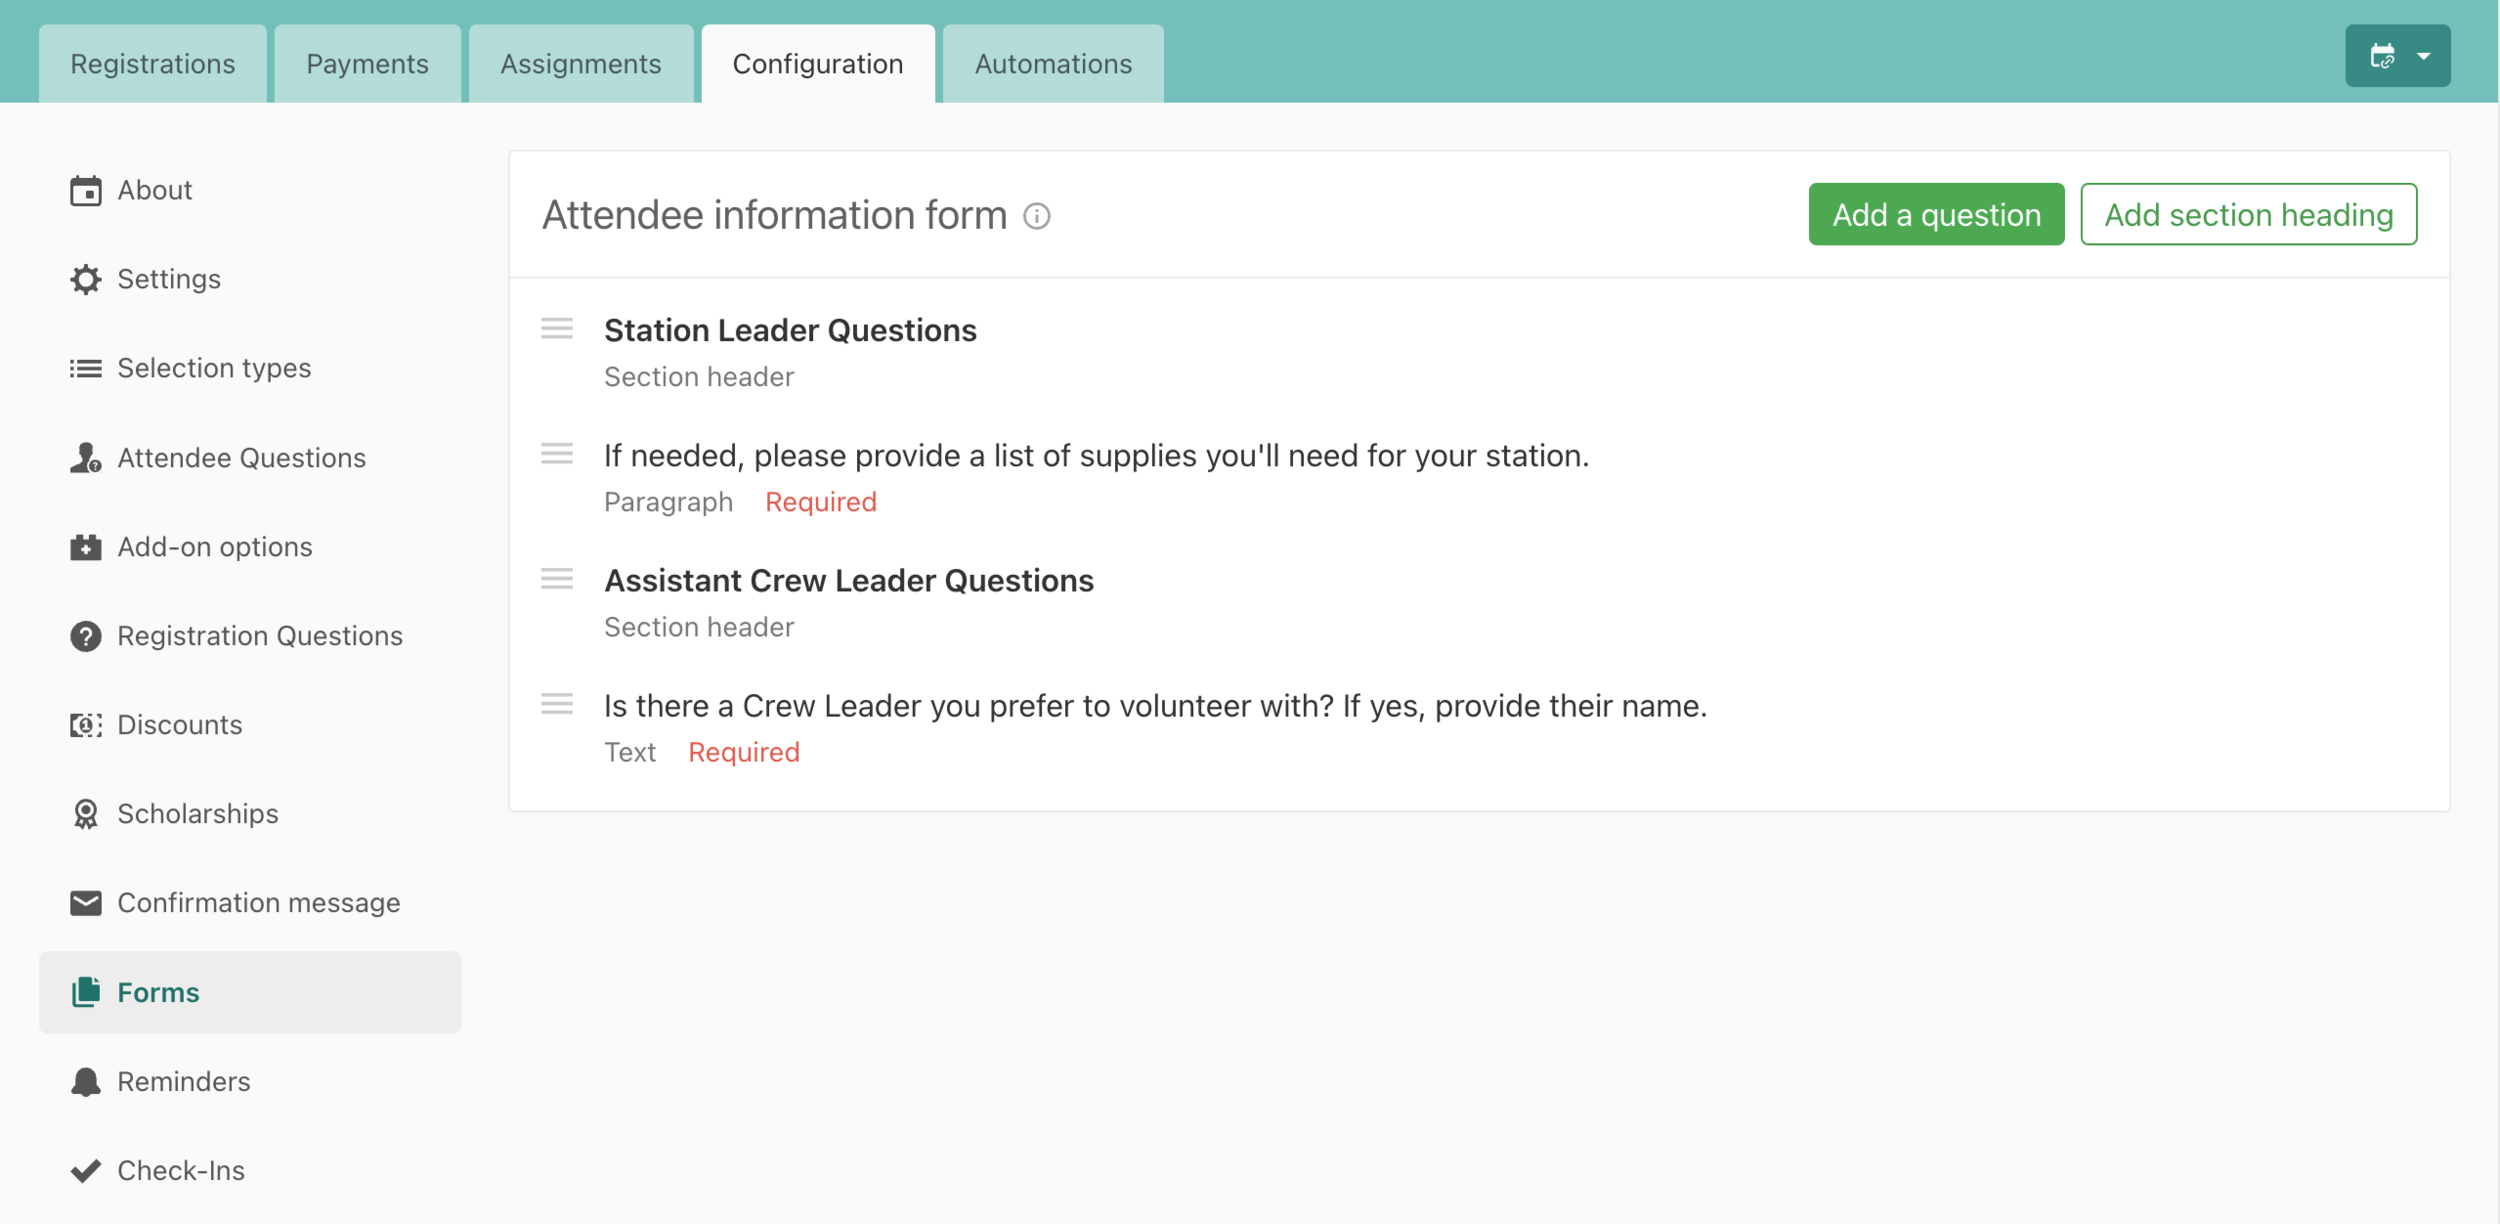Screen dimensions: 2500x1224
Task: Switch to the Registrations tab
Action: [x=153, y=64]
